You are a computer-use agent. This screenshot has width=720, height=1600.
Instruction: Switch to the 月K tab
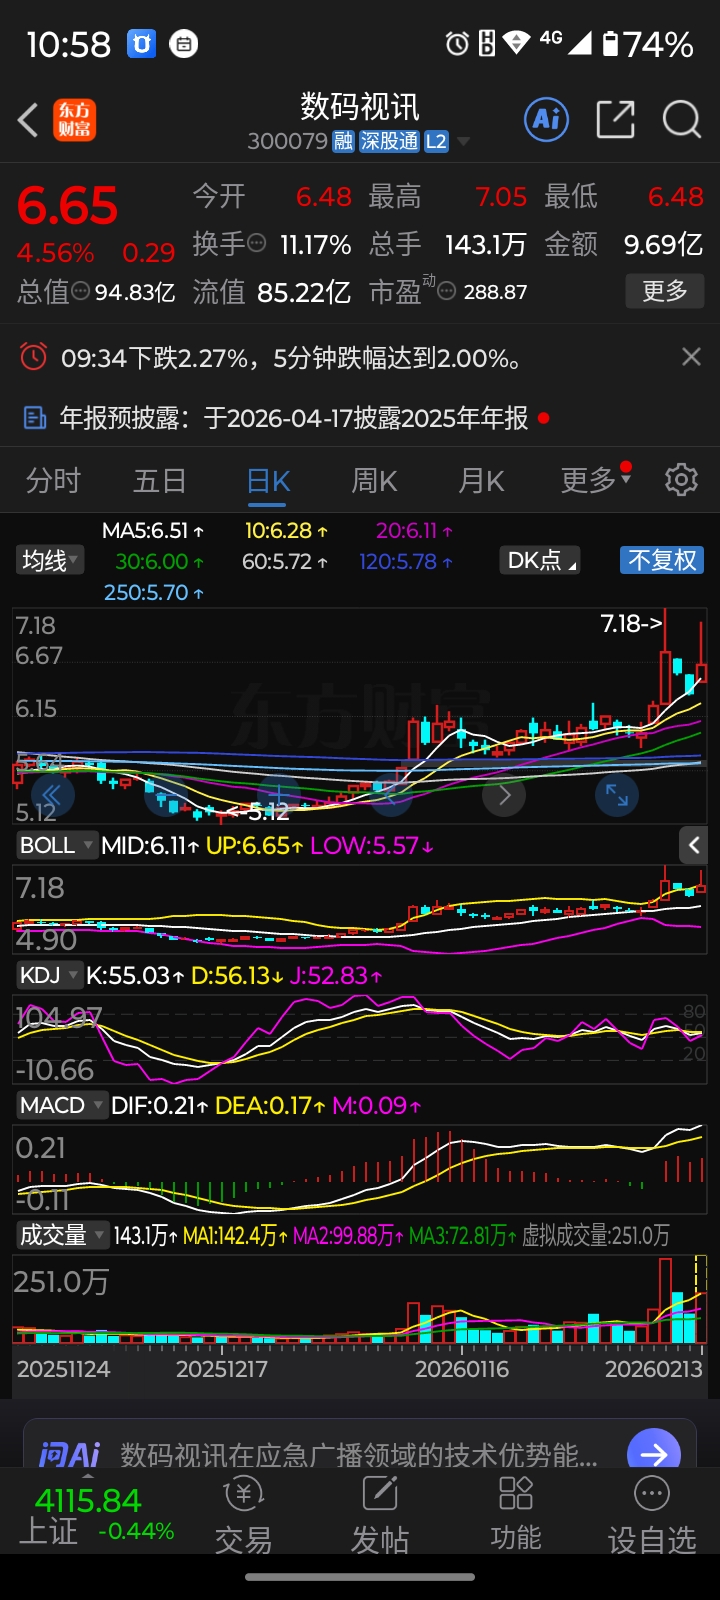pos(481,481)
